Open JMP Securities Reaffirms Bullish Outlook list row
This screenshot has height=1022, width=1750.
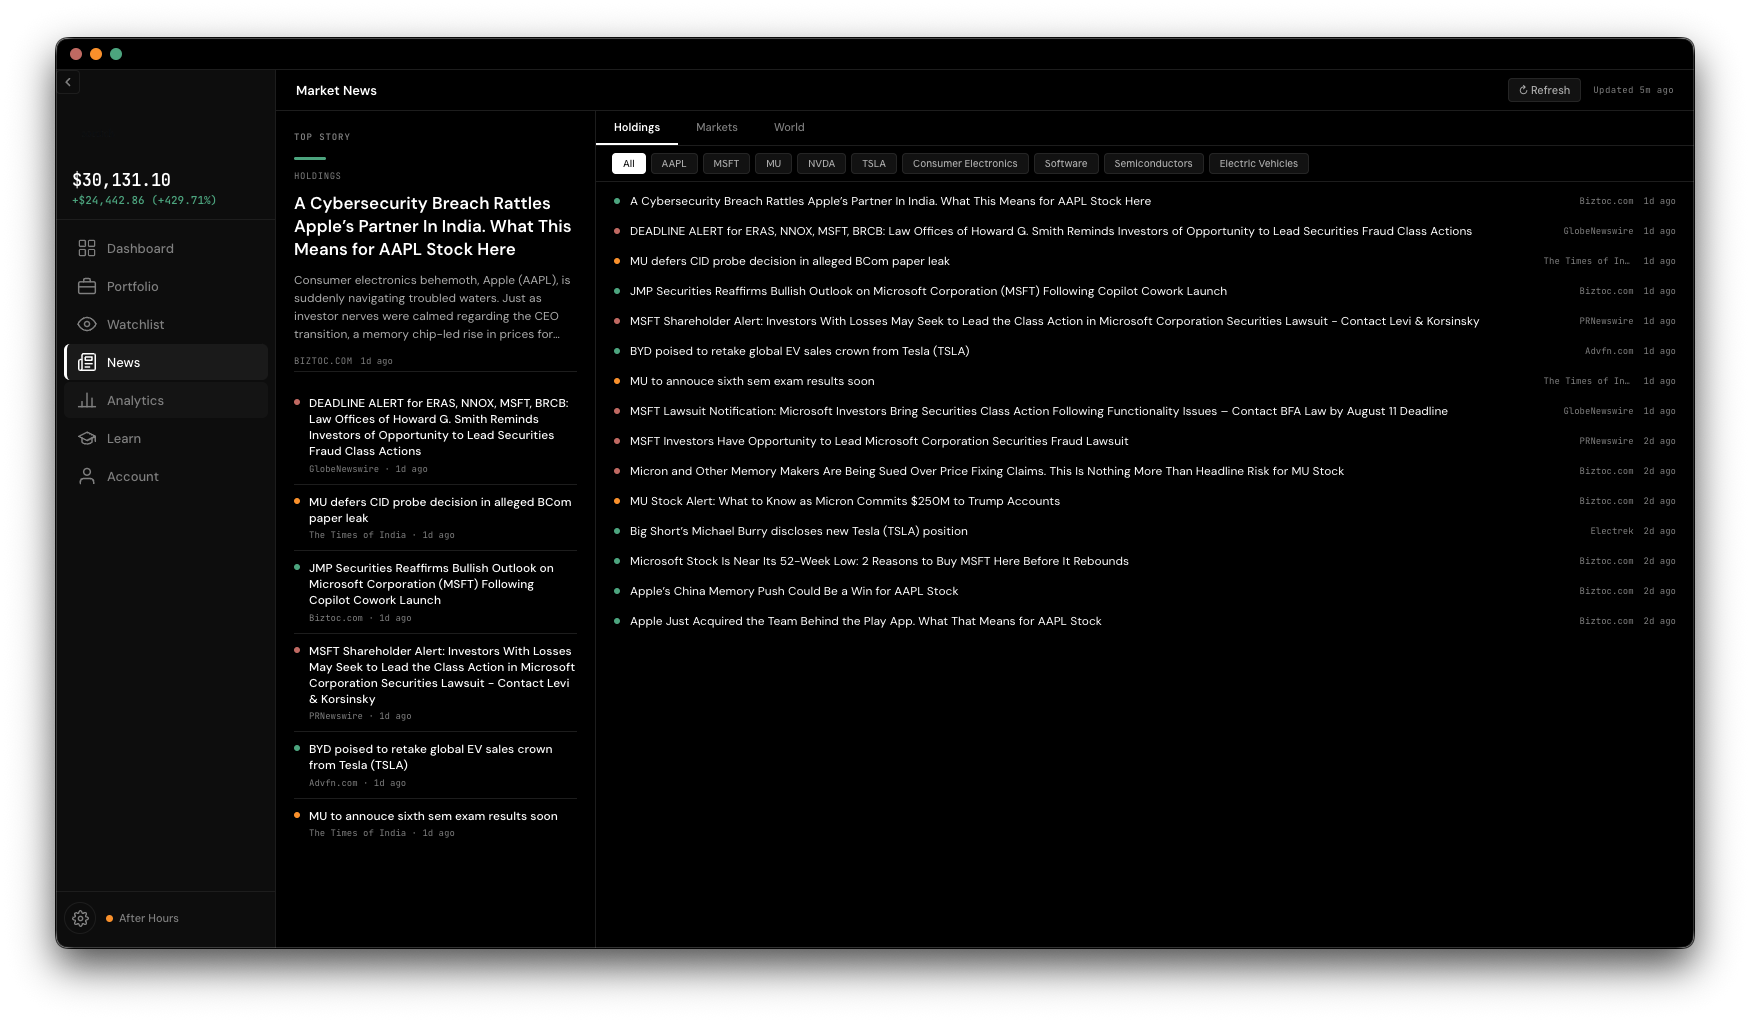pyautogui.click(x=1144, y=291)
